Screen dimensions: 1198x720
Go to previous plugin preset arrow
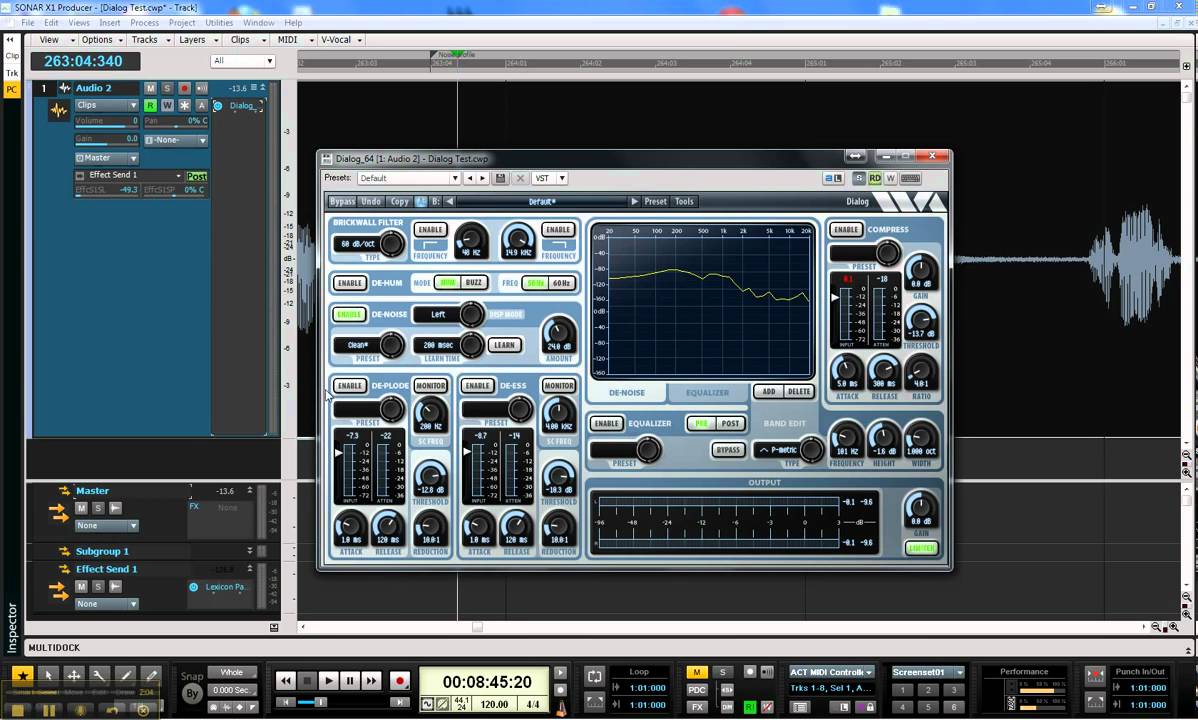(470, 178)
